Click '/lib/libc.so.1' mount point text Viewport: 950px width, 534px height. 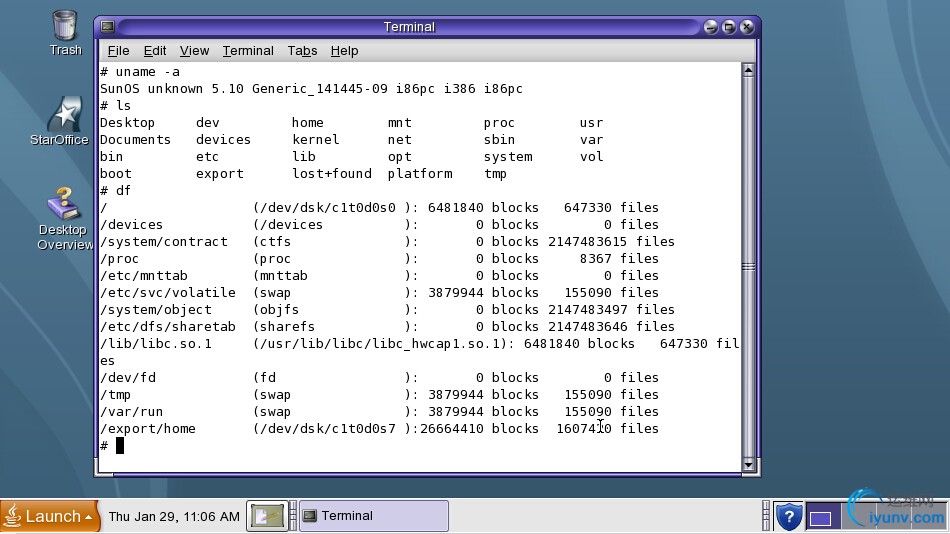tap(156, 344)
